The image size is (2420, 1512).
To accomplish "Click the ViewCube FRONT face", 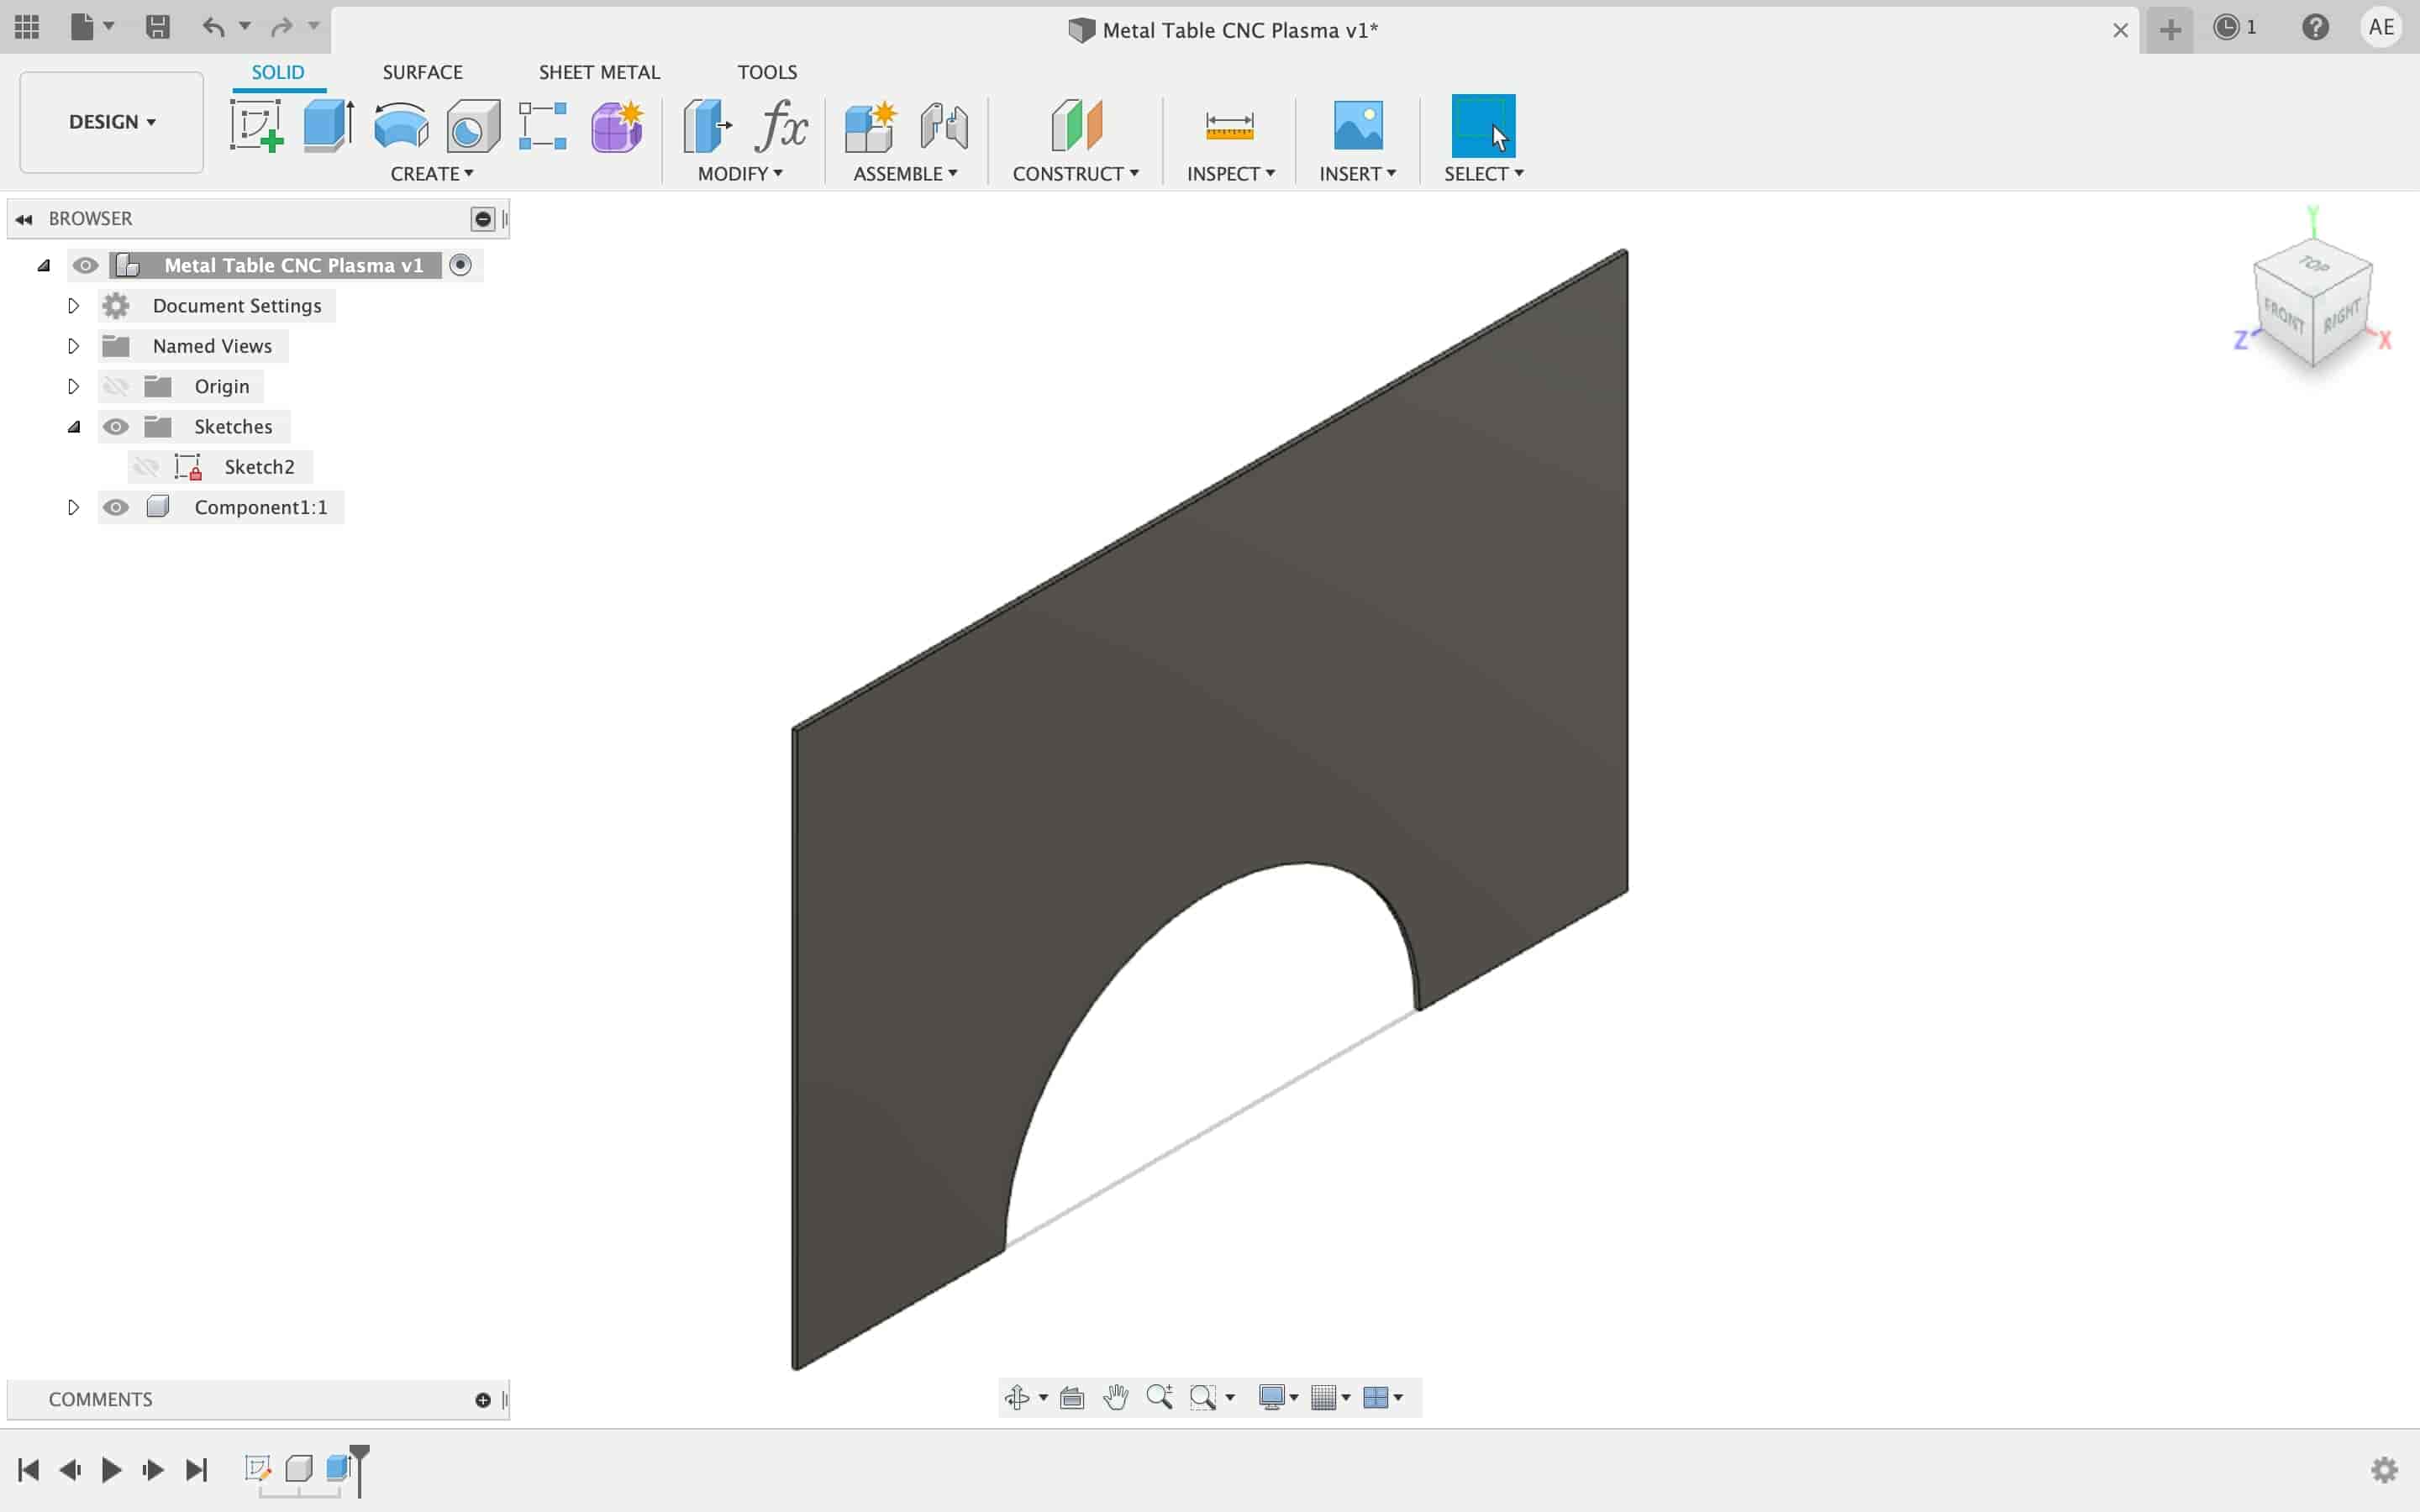I will pos(2284,317).
